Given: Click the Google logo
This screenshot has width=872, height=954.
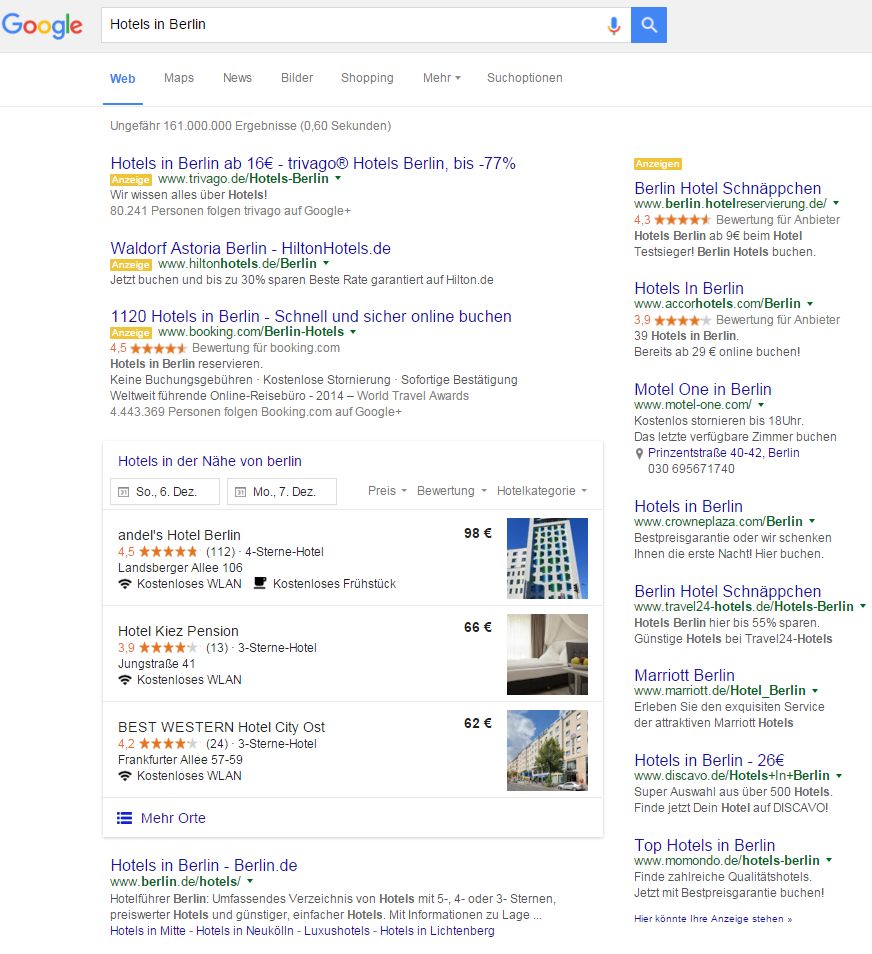Looking at the screenshot, I should point(42,26).
